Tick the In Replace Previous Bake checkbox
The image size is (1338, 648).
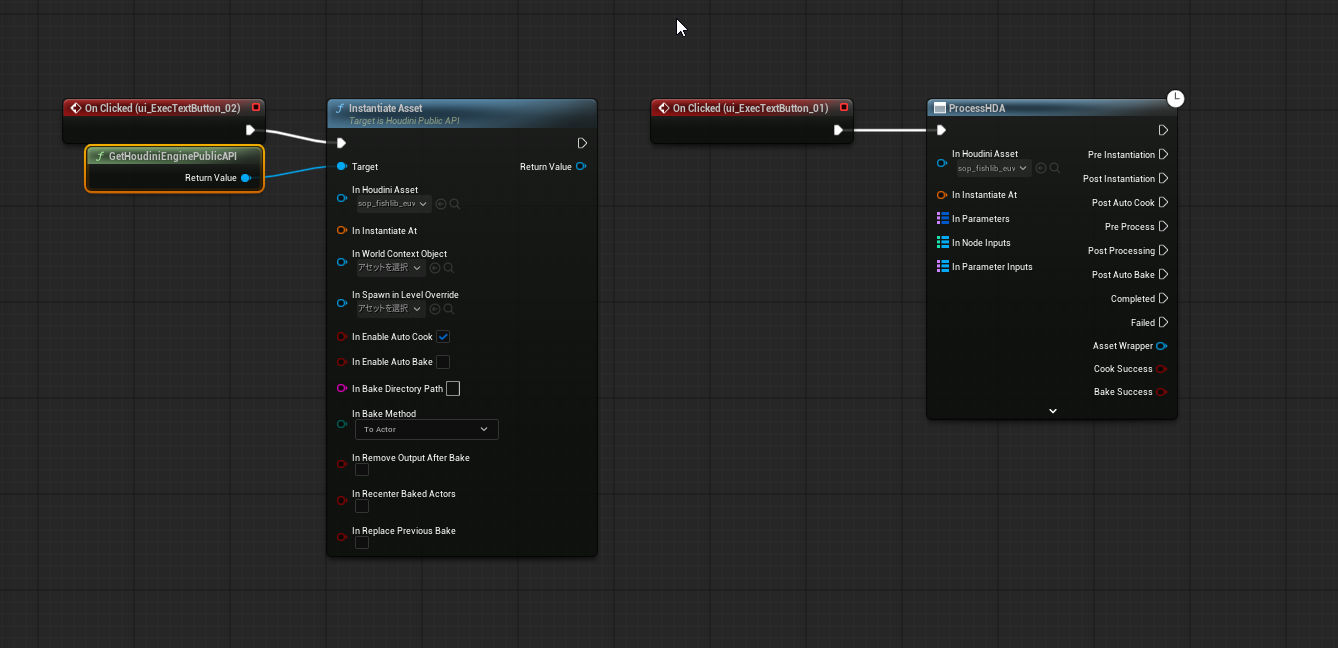(362, 543)
